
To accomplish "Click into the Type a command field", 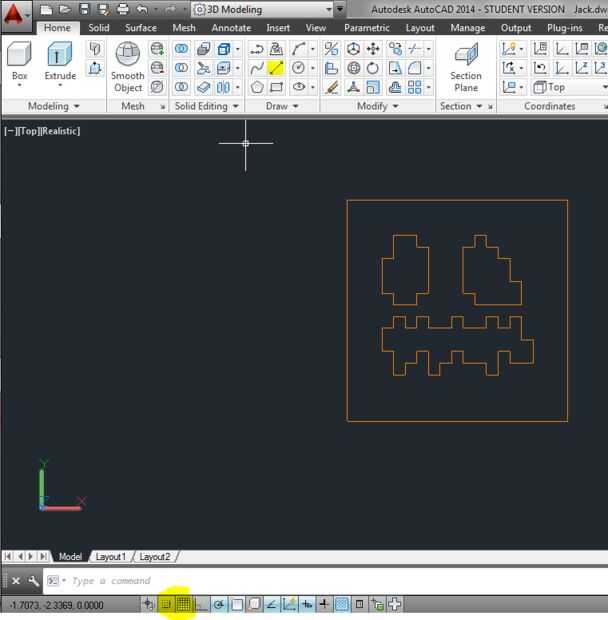I will (x=324, y=580).
